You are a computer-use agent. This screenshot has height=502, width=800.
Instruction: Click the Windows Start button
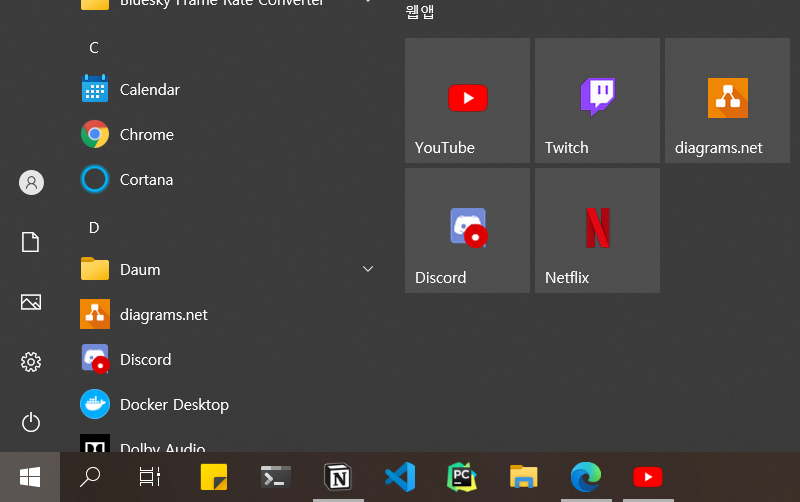(x=30, y=477)
